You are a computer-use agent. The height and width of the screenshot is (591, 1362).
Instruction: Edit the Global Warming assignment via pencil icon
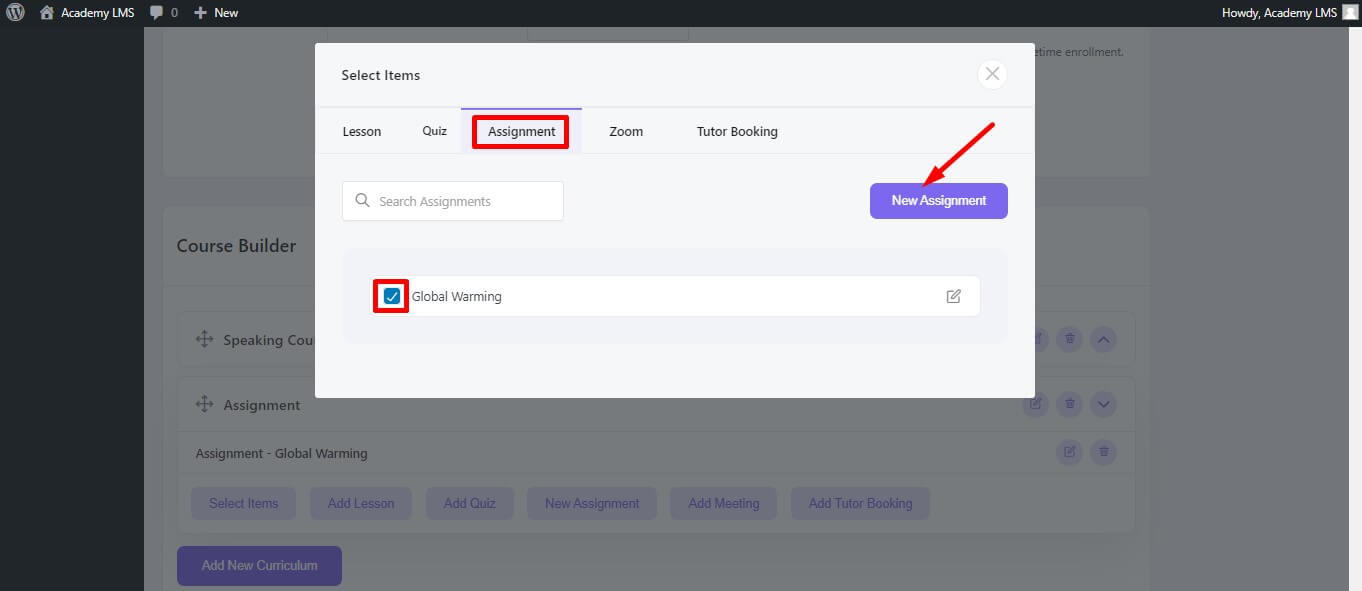(x=953, y=295)
